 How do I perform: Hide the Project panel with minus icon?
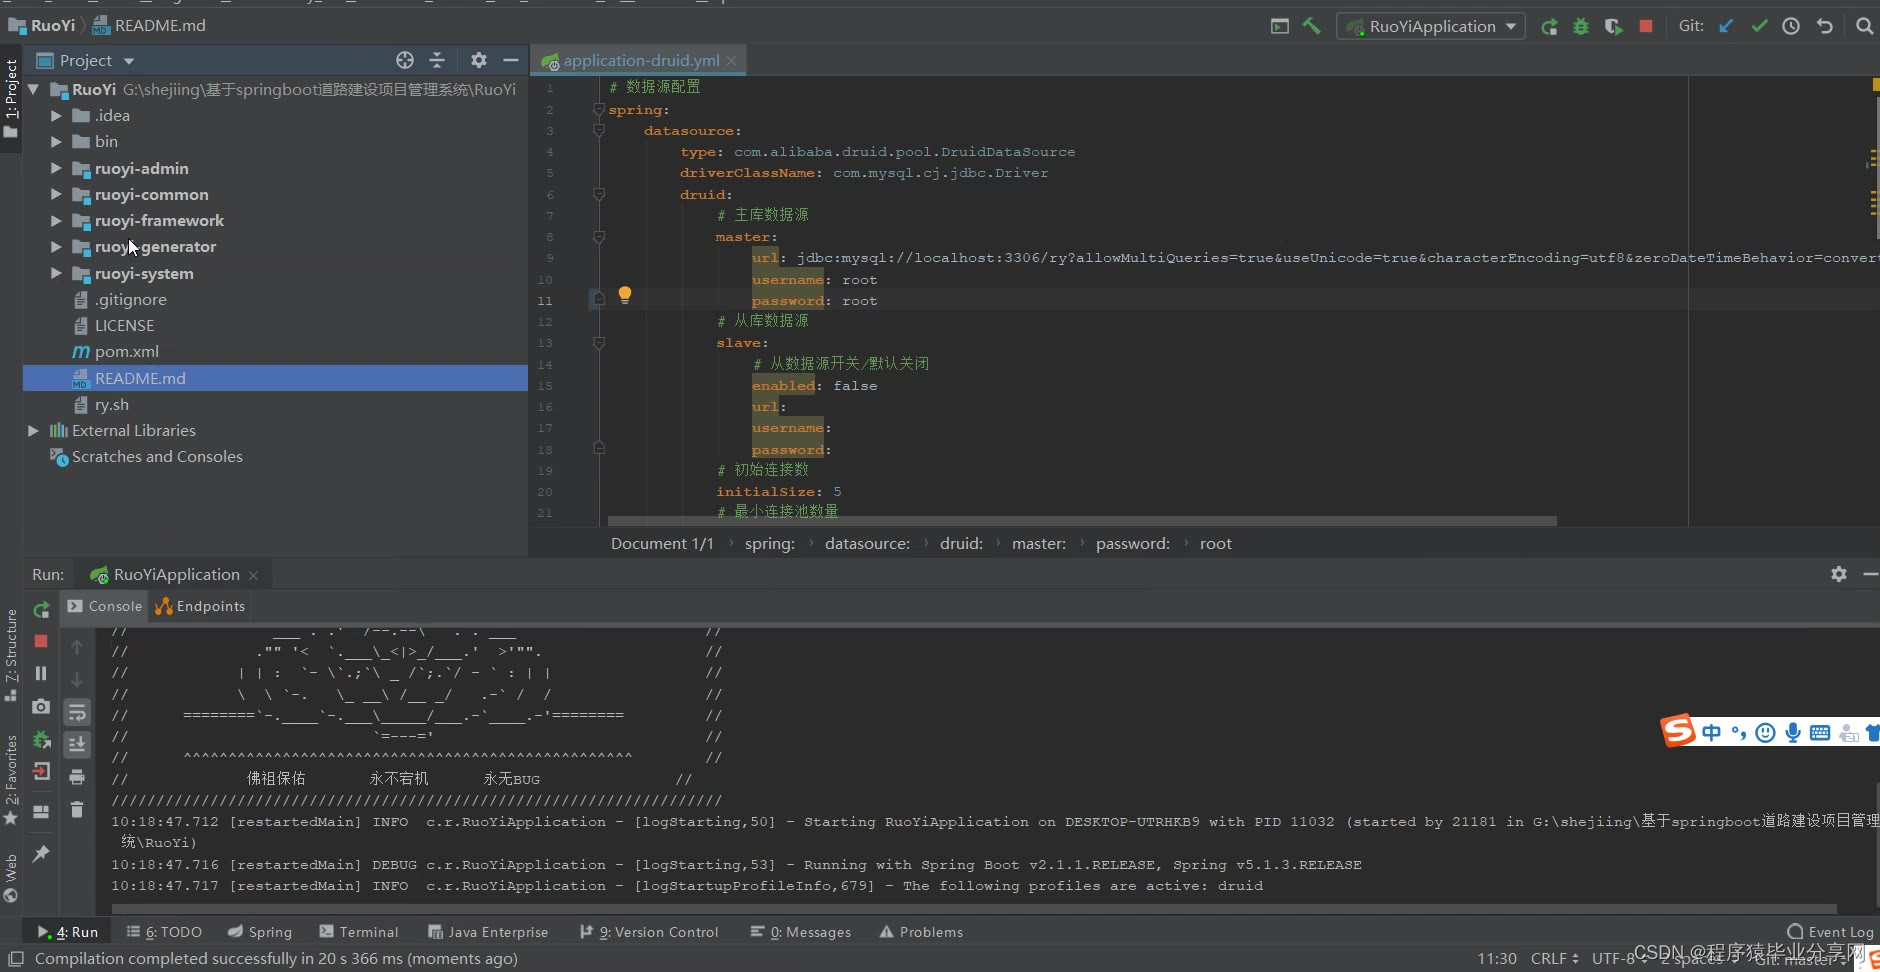(511, 60)
